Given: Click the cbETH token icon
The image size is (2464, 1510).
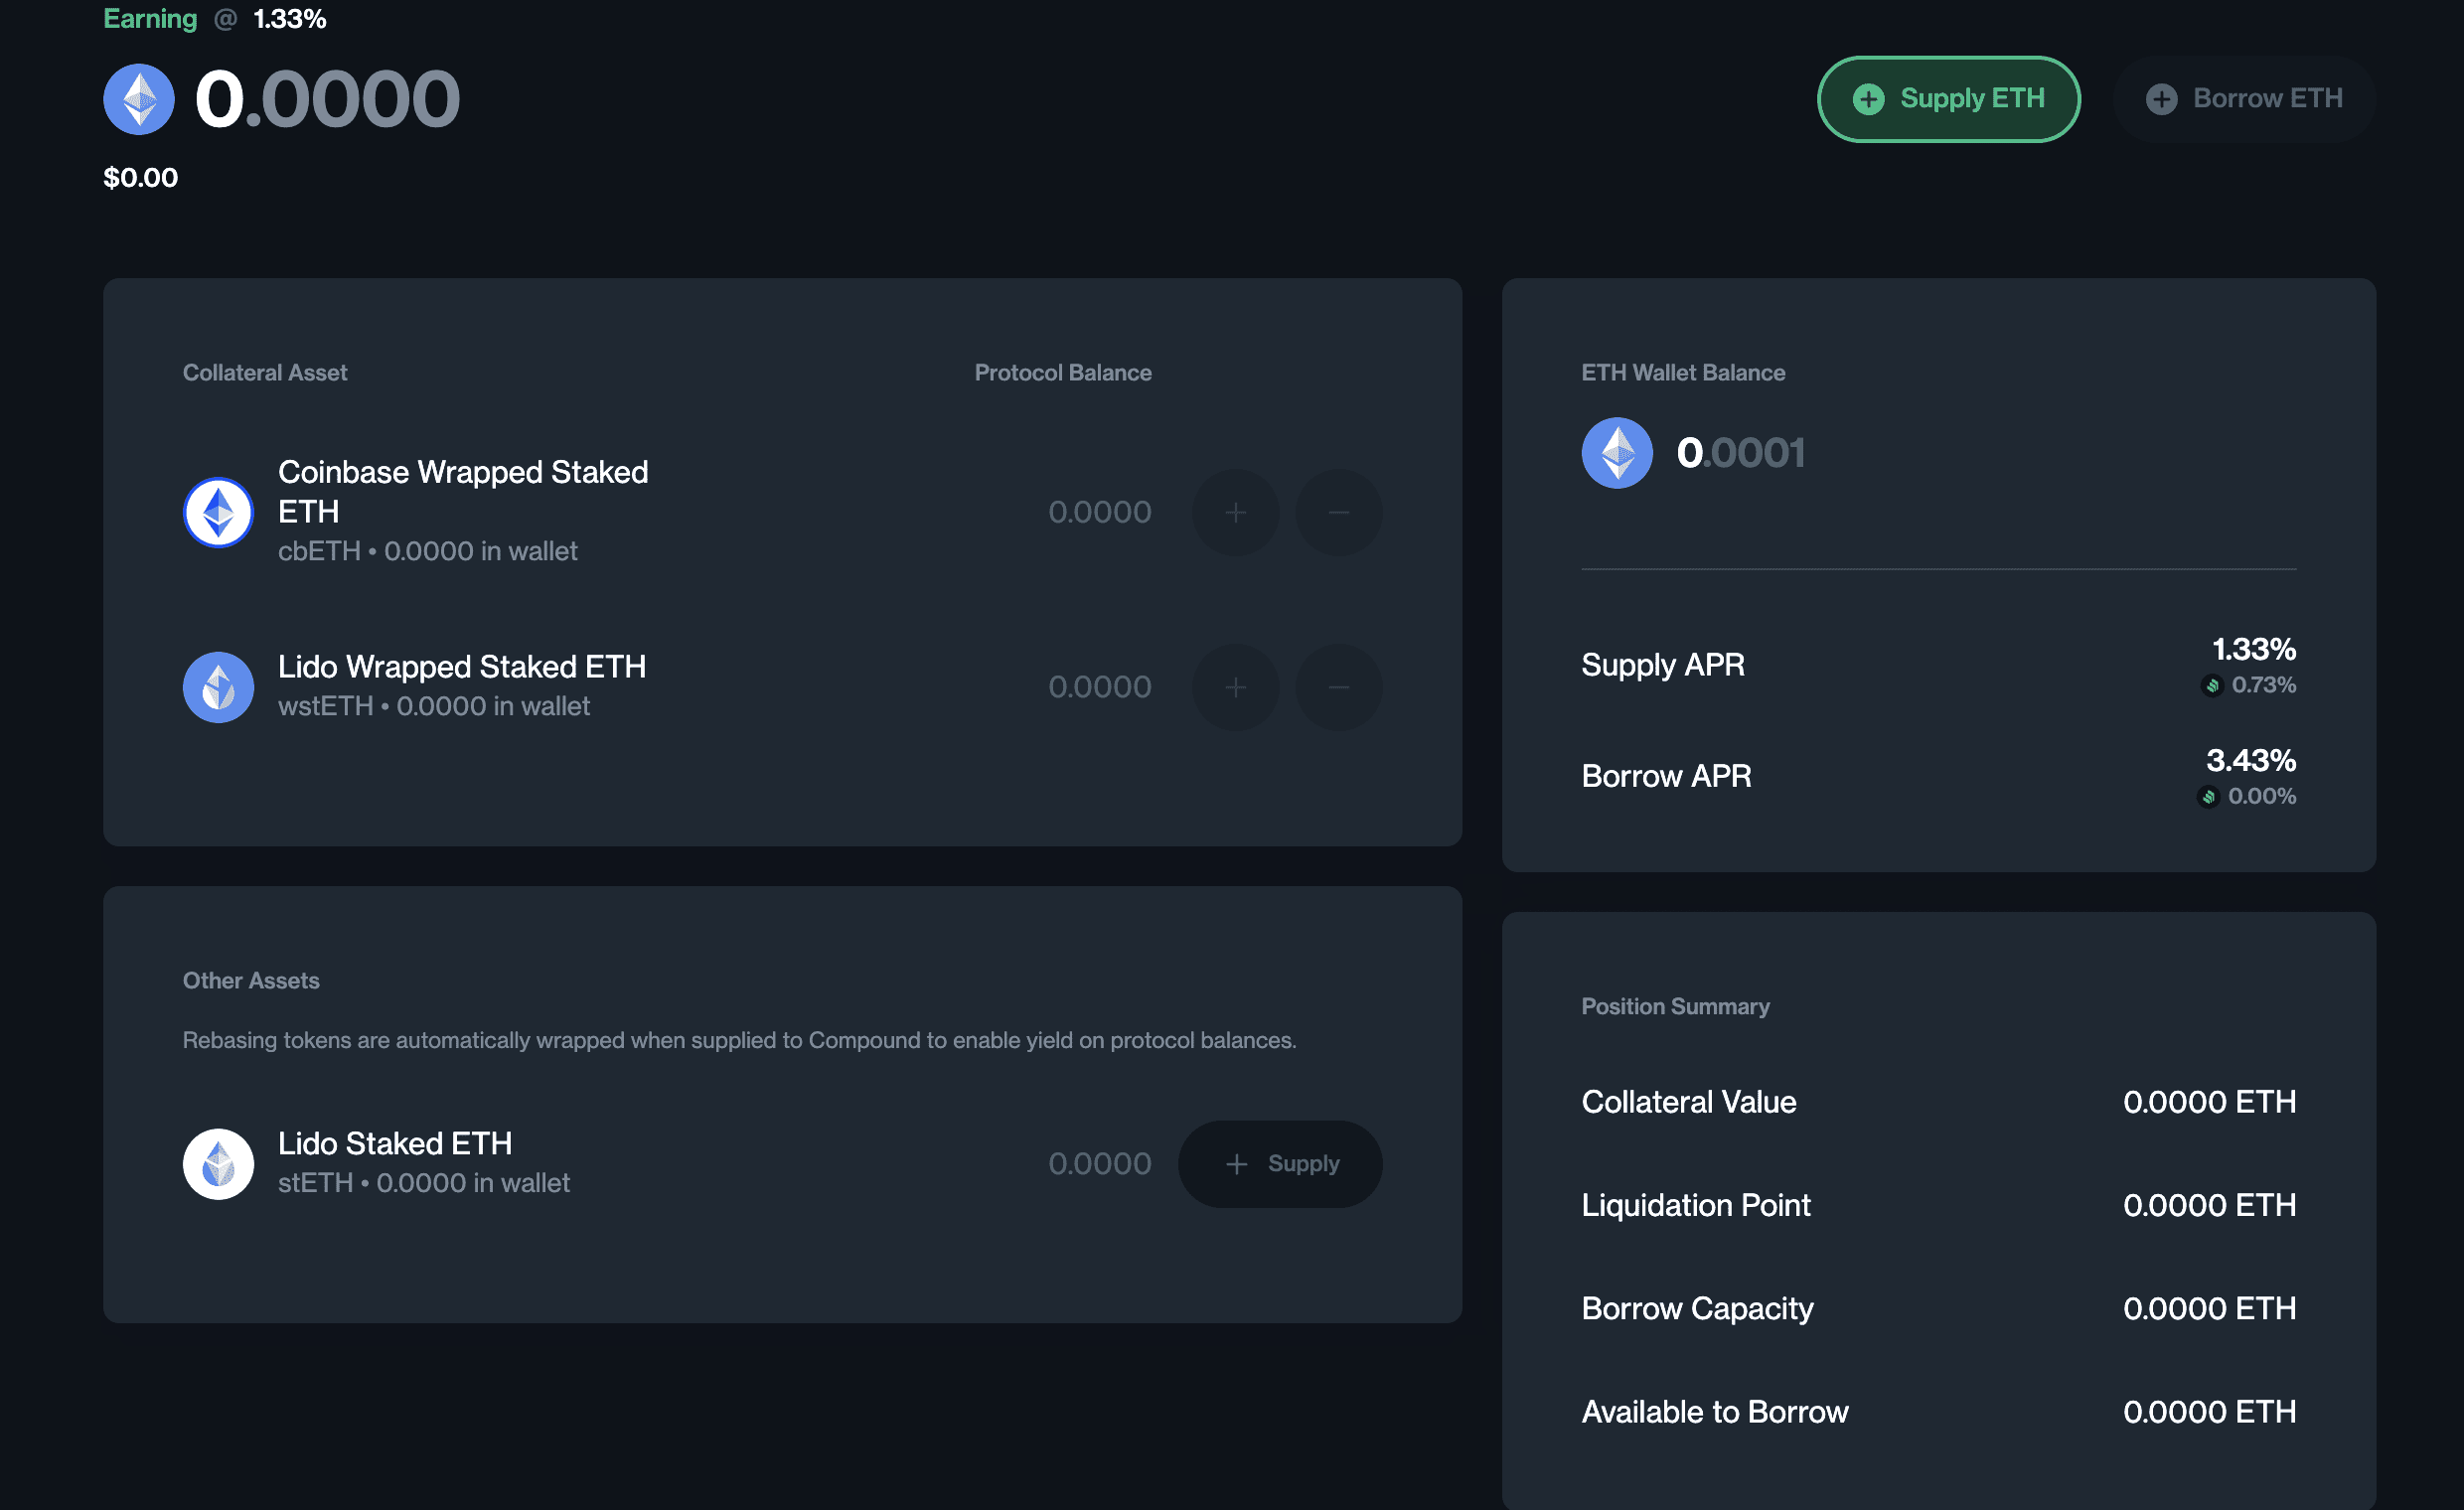Looking at the screenshot, I should [218, 513].
